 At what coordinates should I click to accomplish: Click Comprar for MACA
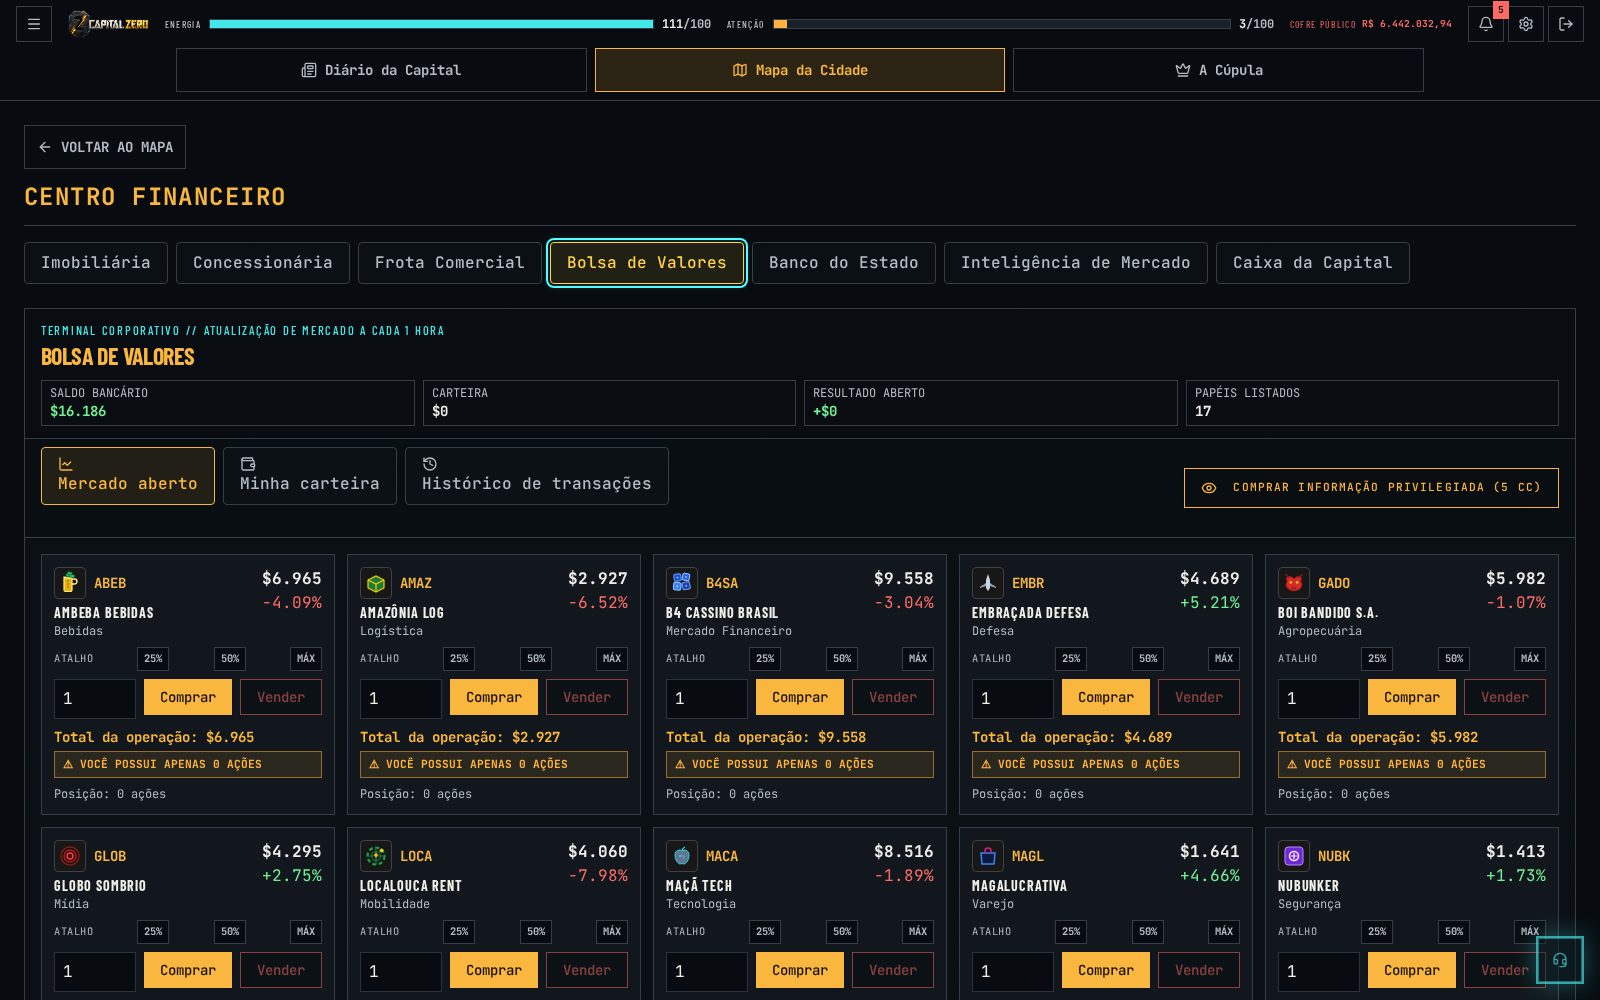pyautogui.click(x=800, y=970)
